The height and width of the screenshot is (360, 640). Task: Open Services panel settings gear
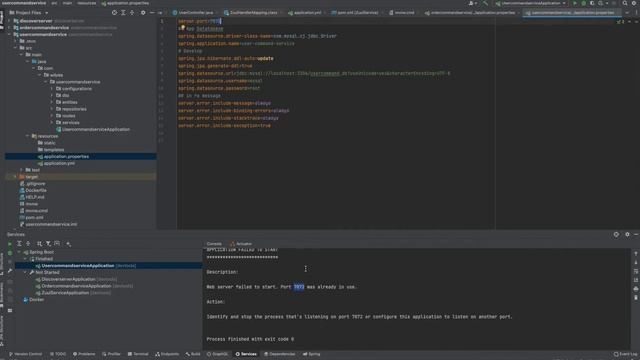627,234
